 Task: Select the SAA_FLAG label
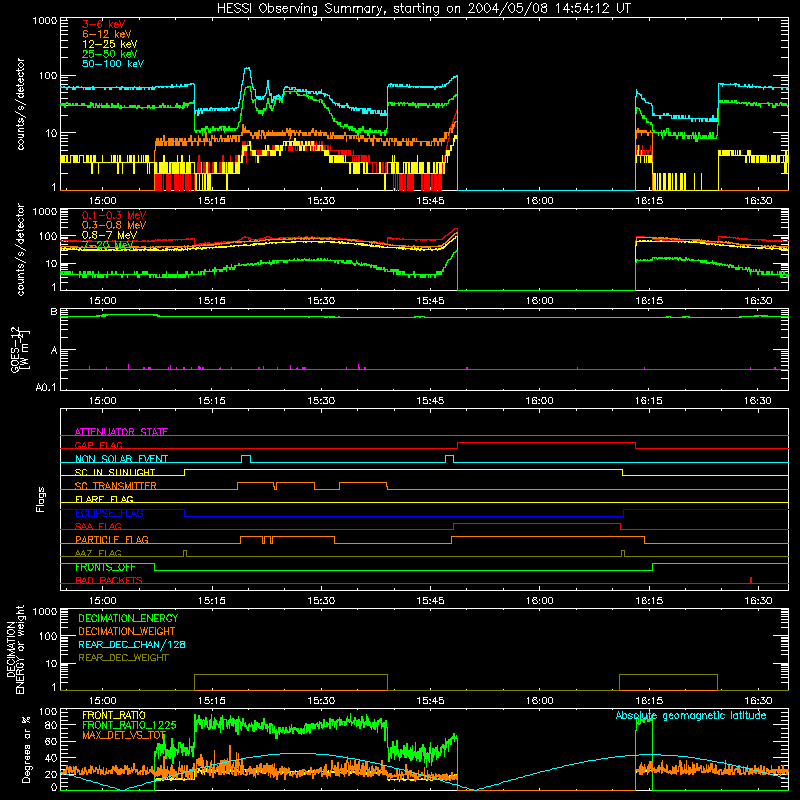98,526
